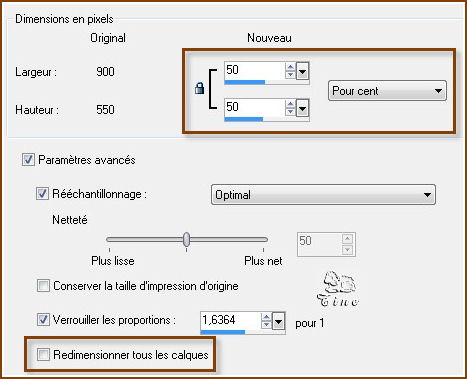Decrease the new width value with down arrow
Screen dimensions: 467x379
pos(290,74)
